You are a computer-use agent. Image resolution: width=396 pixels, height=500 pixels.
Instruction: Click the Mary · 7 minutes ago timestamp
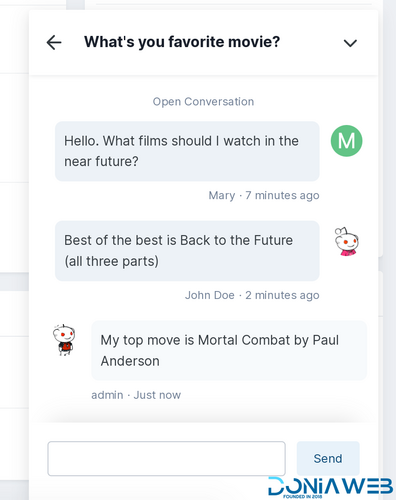point(264,195)
